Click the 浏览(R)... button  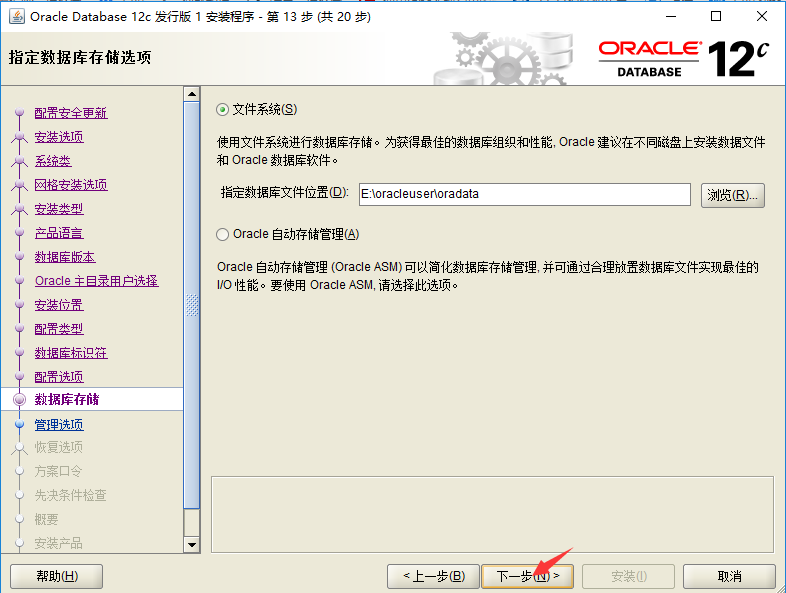coord(732,195)
